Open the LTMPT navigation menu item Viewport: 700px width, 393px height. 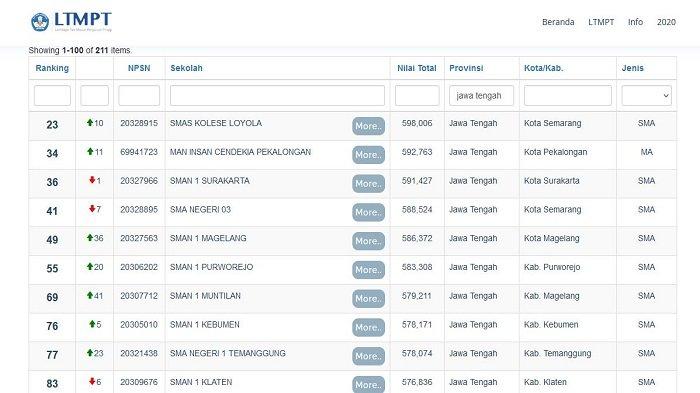pyautogui.click(x=601, y=22)
